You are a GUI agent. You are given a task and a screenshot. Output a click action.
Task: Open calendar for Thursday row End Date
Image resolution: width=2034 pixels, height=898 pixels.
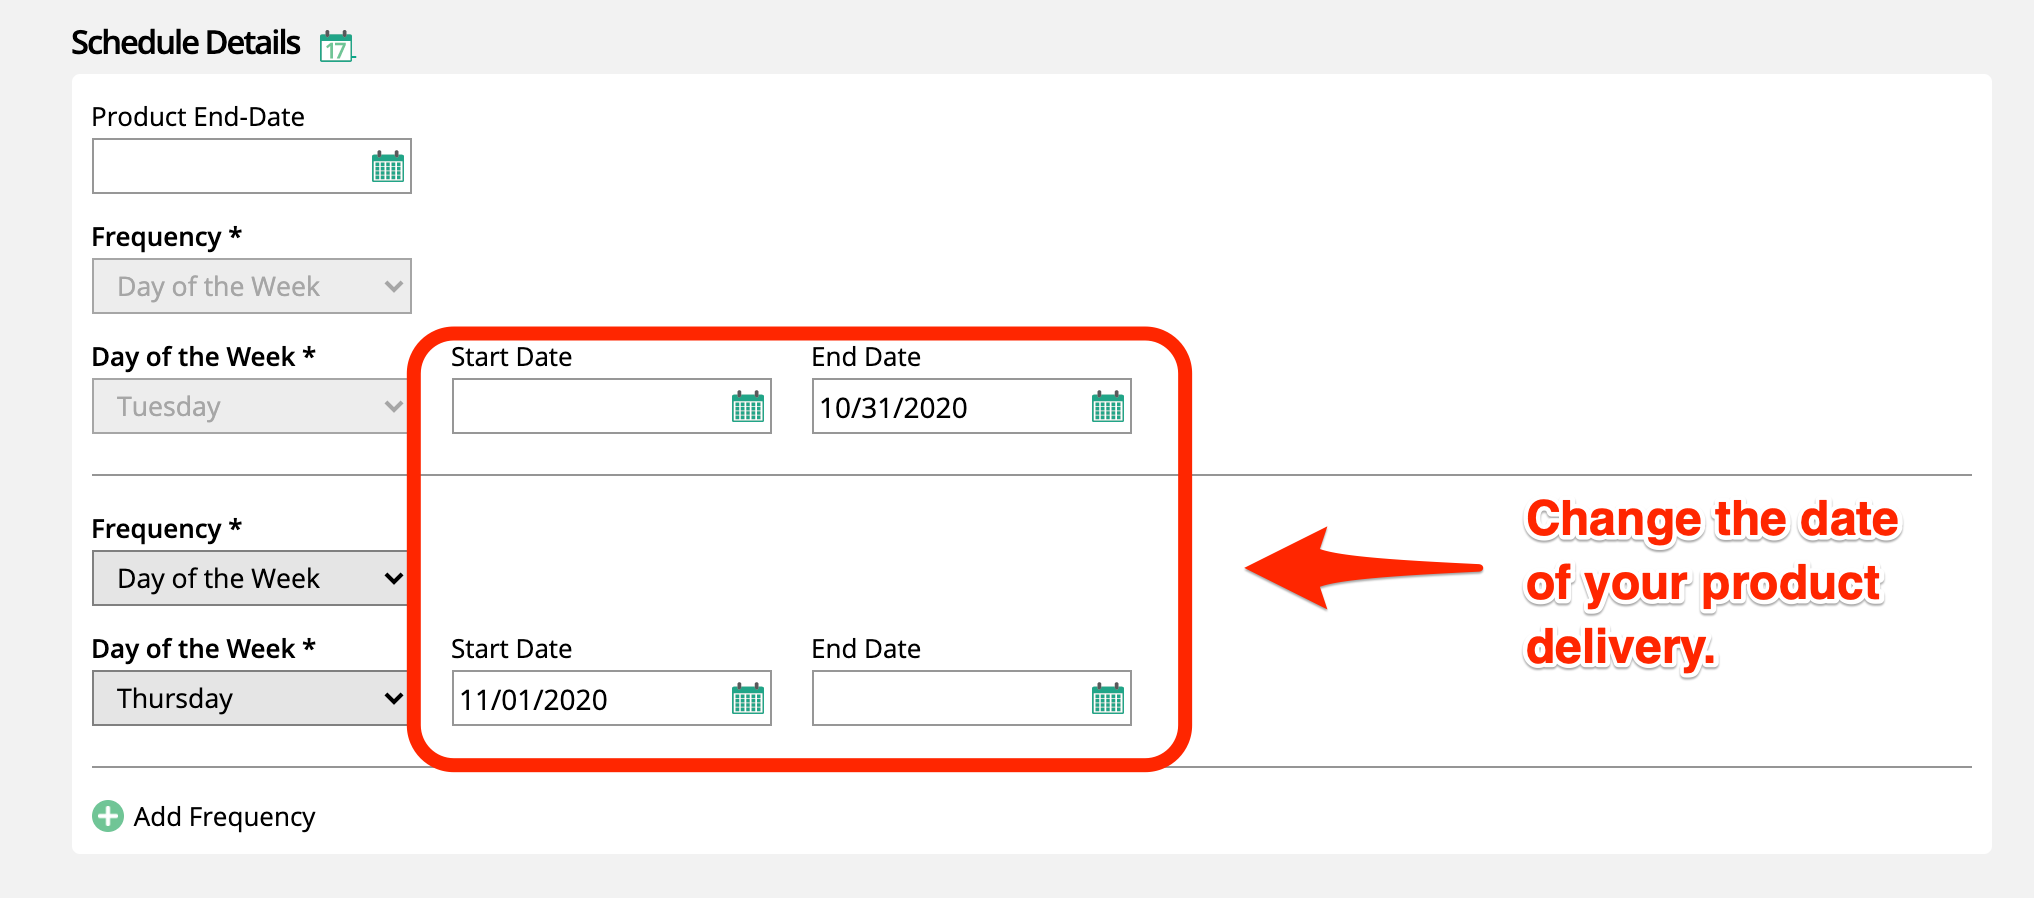(1107, 699)
